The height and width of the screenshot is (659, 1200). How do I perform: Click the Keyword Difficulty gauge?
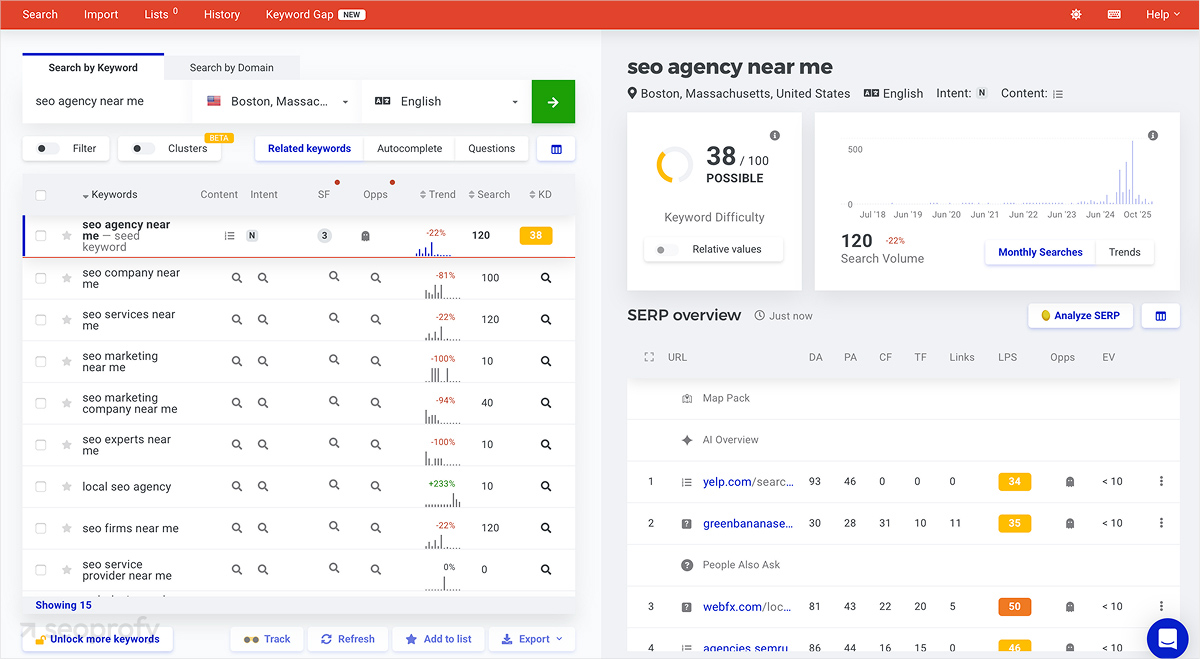tap(673, 166)
